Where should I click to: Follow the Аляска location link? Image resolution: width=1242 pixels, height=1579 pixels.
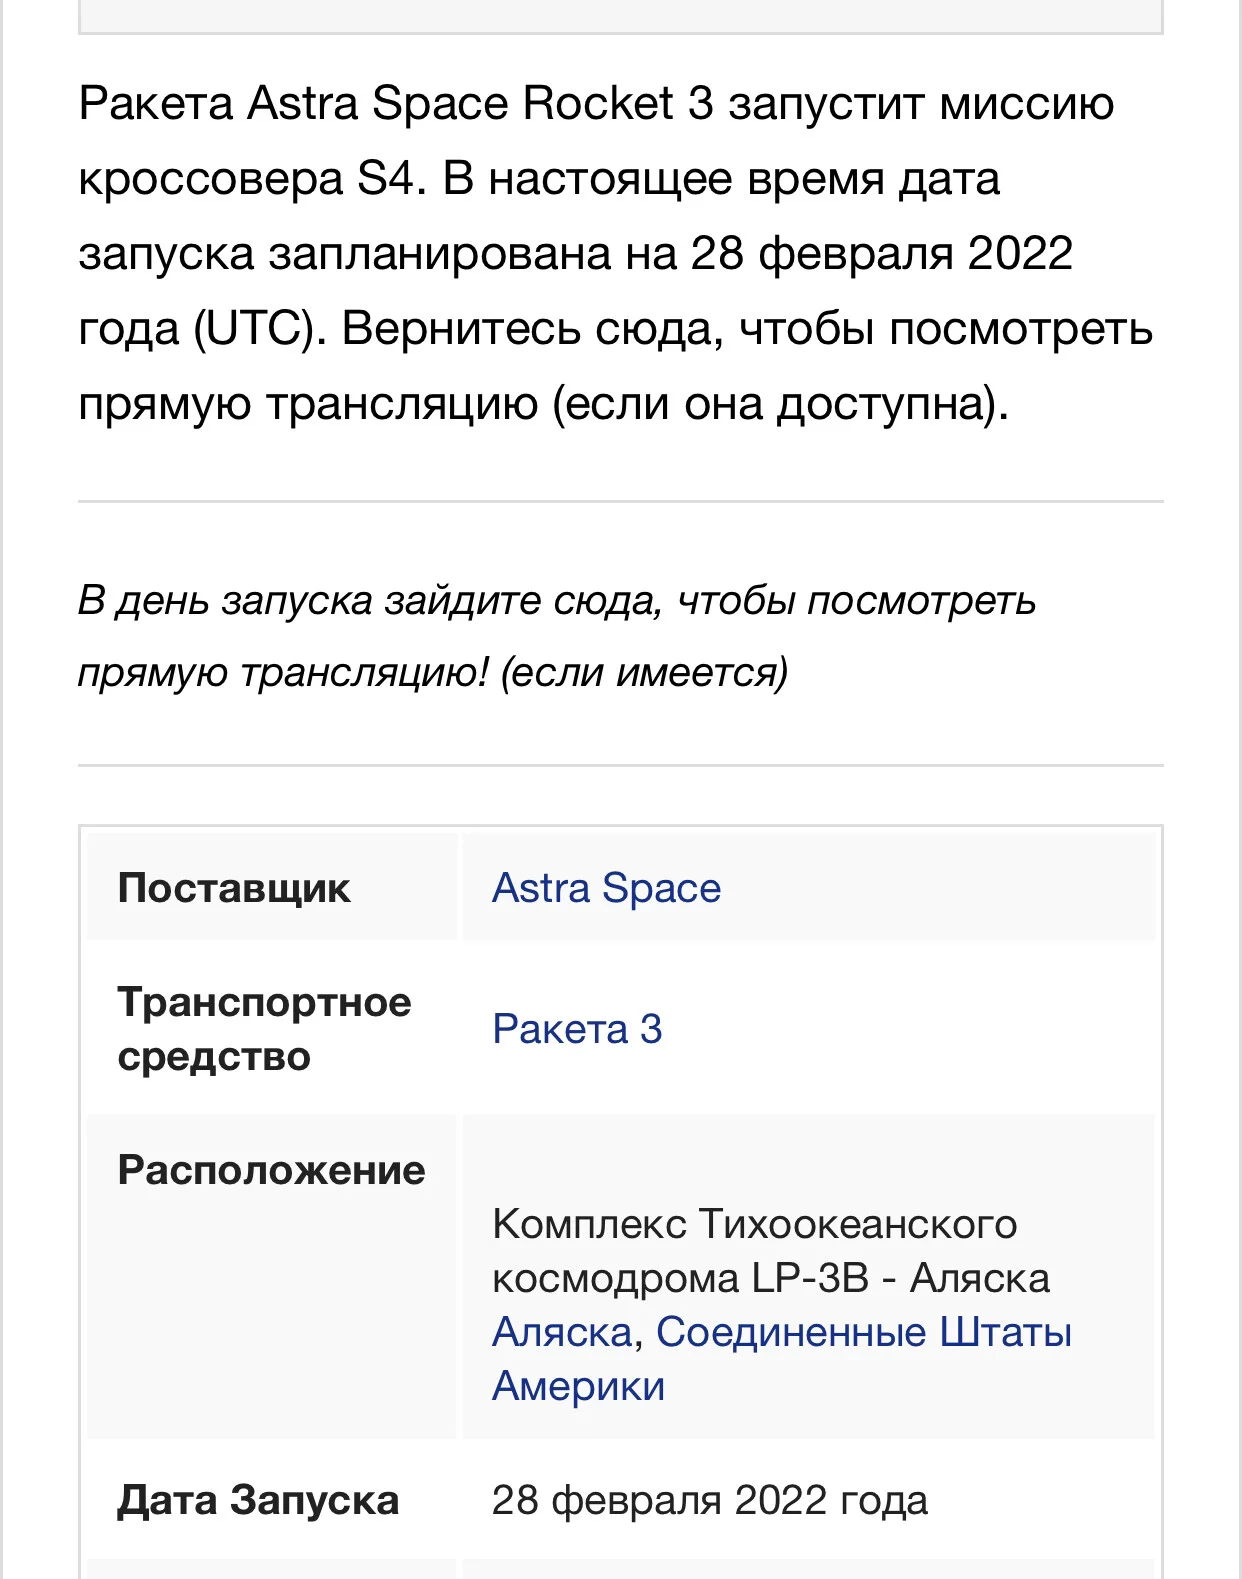[563, 1332]
